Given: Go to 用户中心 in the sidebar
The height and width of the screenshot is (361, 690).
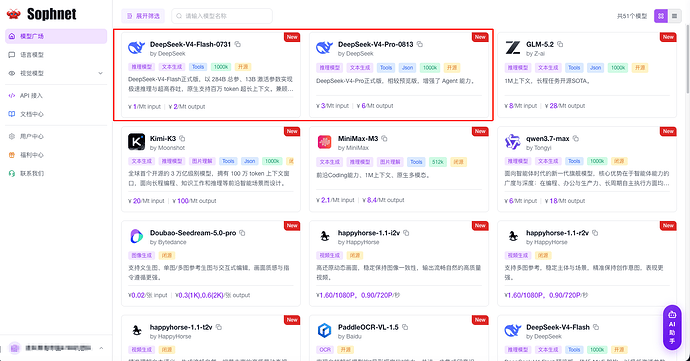Looking at the screenshot, I should [56, 136].
